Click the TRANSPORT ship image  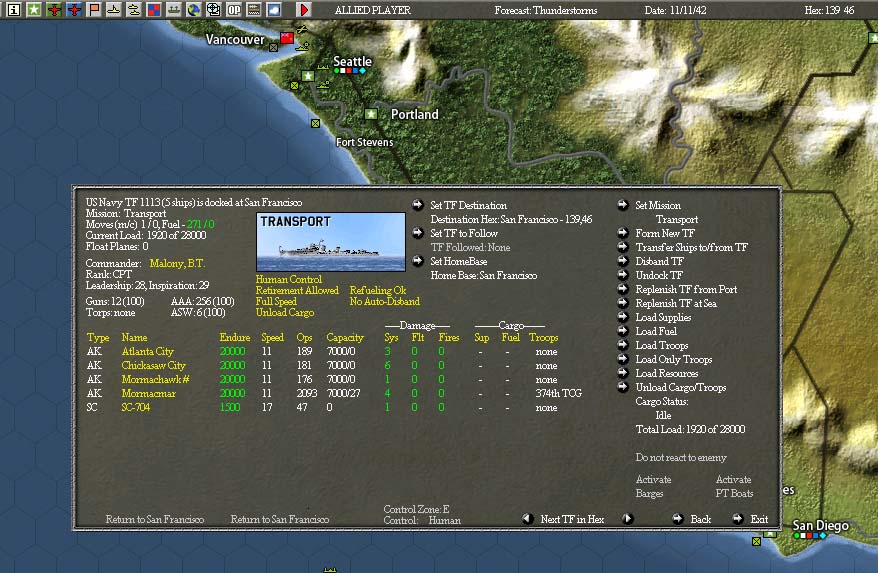pyautogui.click(x=331, y=241)
